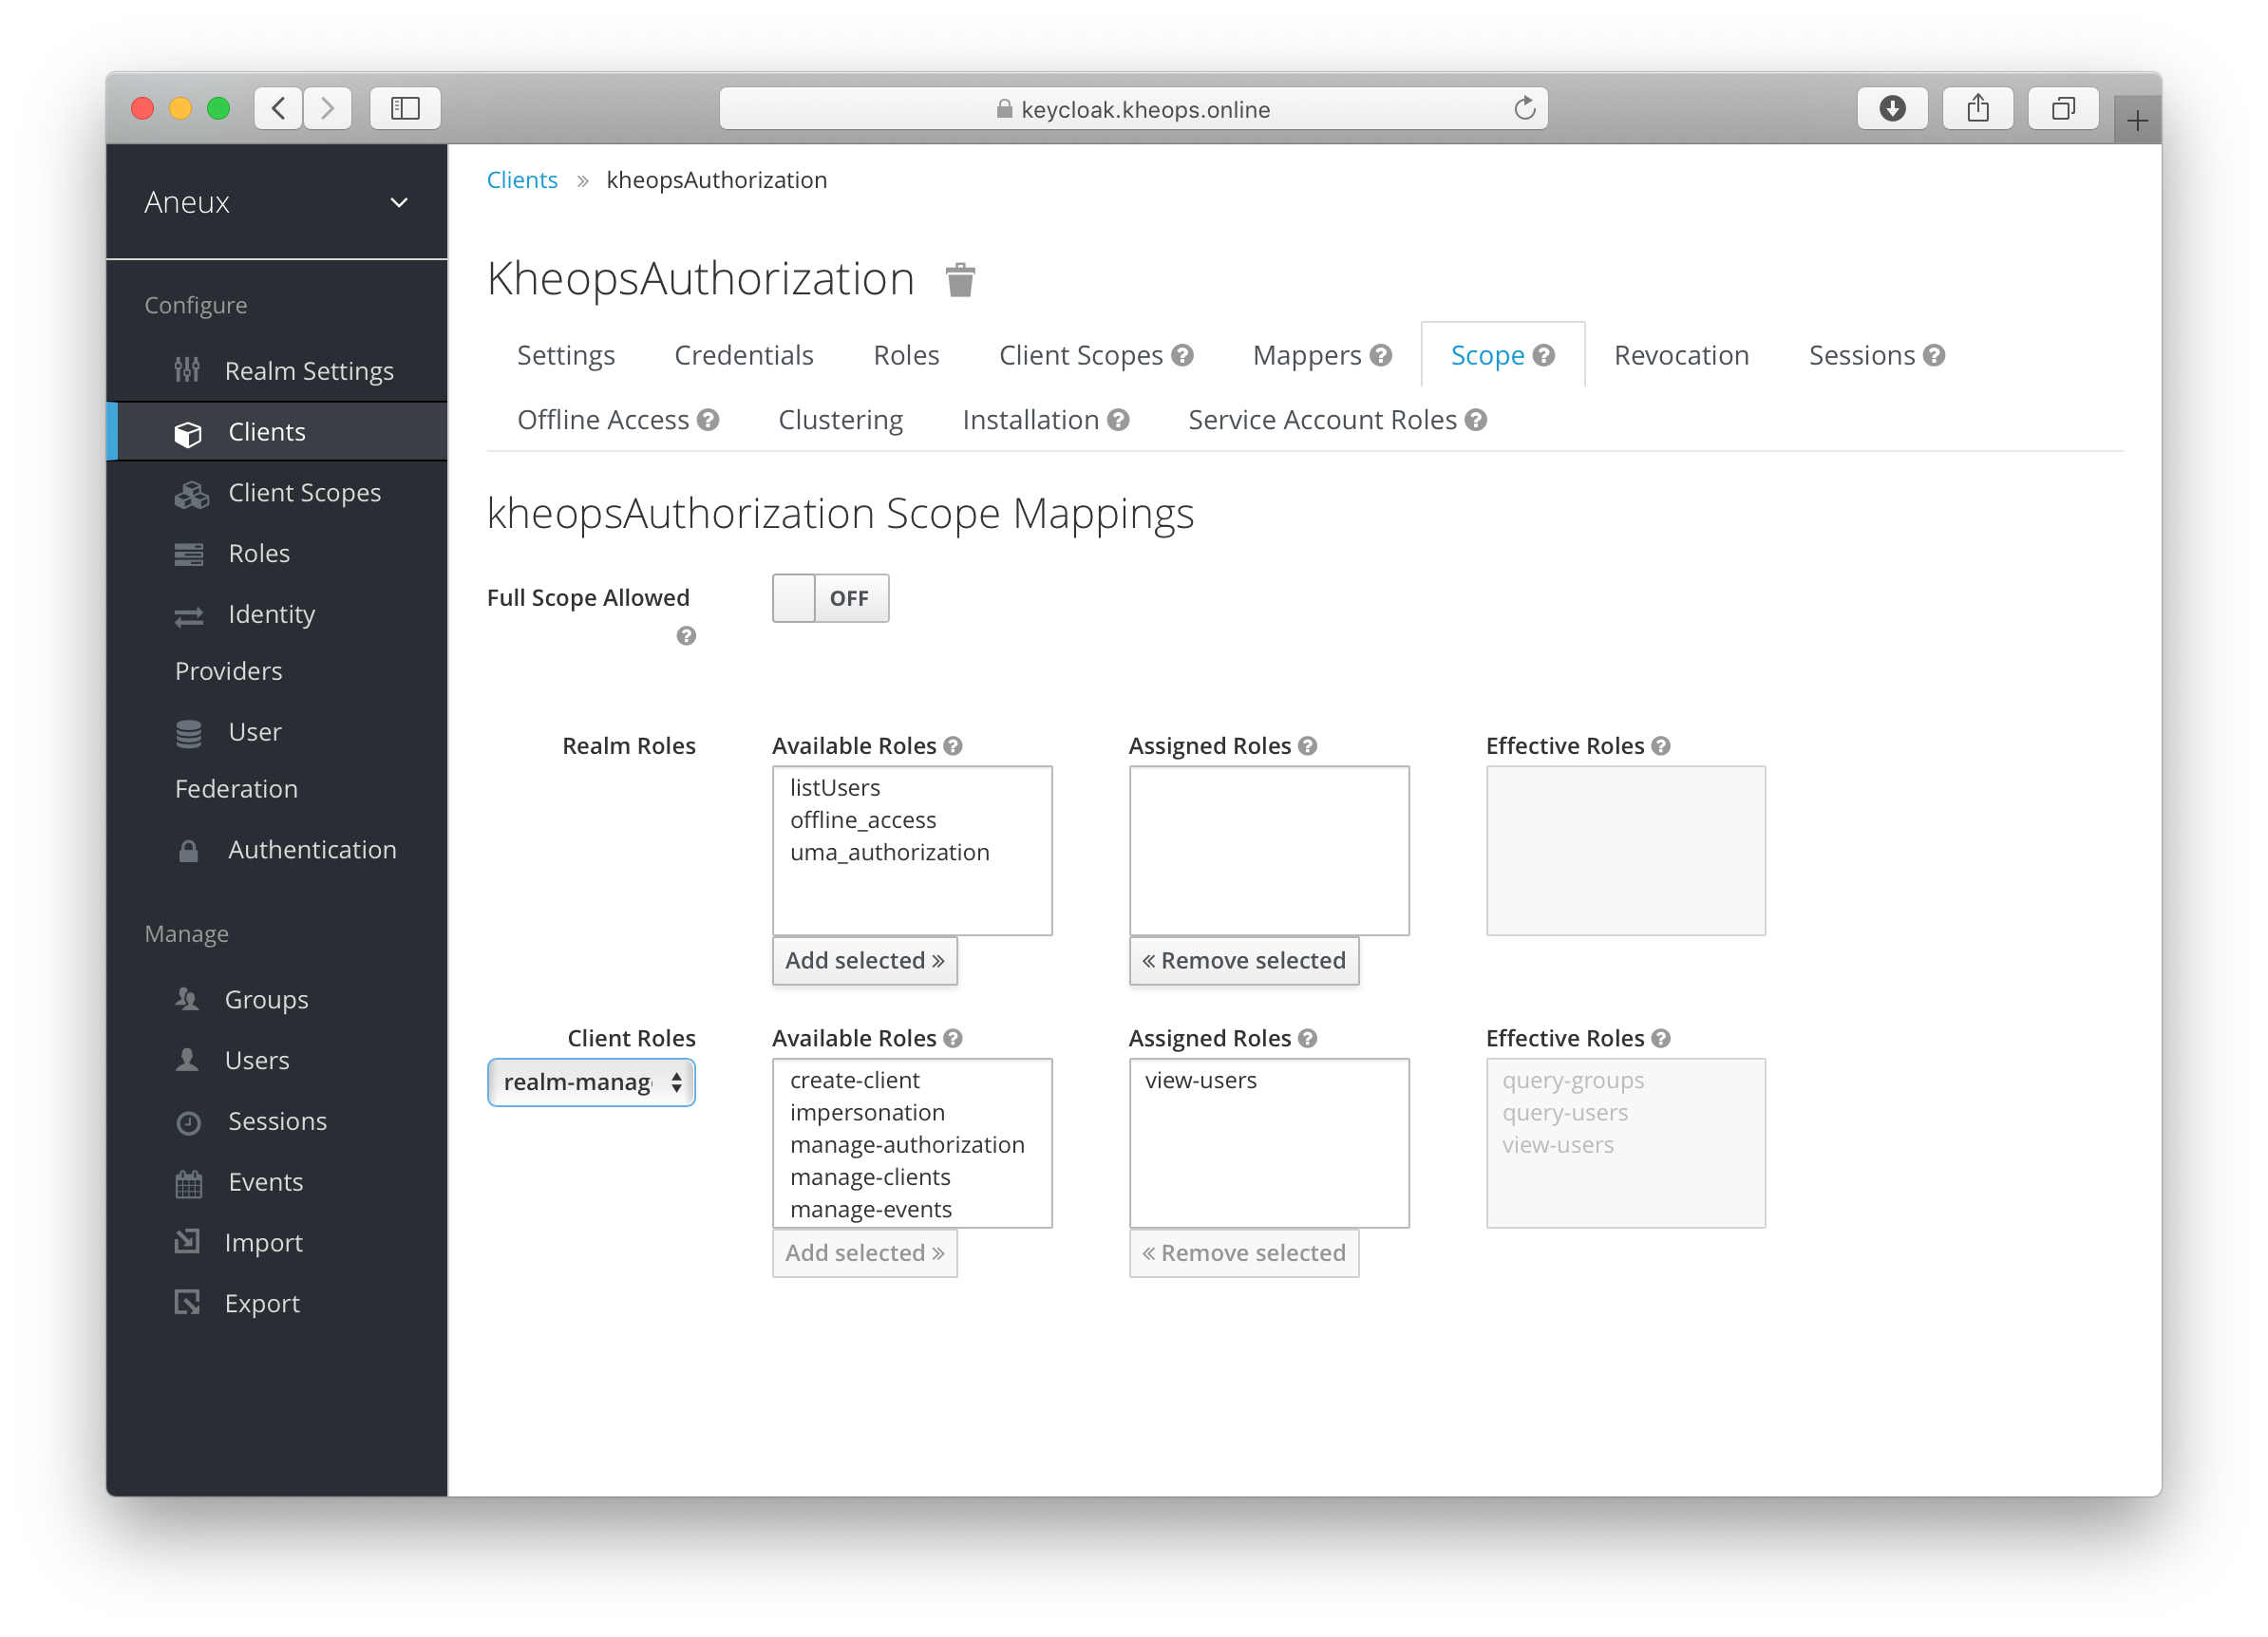Click the browser address bar
2268x1637 pixels.
(x=1133, y=108)
